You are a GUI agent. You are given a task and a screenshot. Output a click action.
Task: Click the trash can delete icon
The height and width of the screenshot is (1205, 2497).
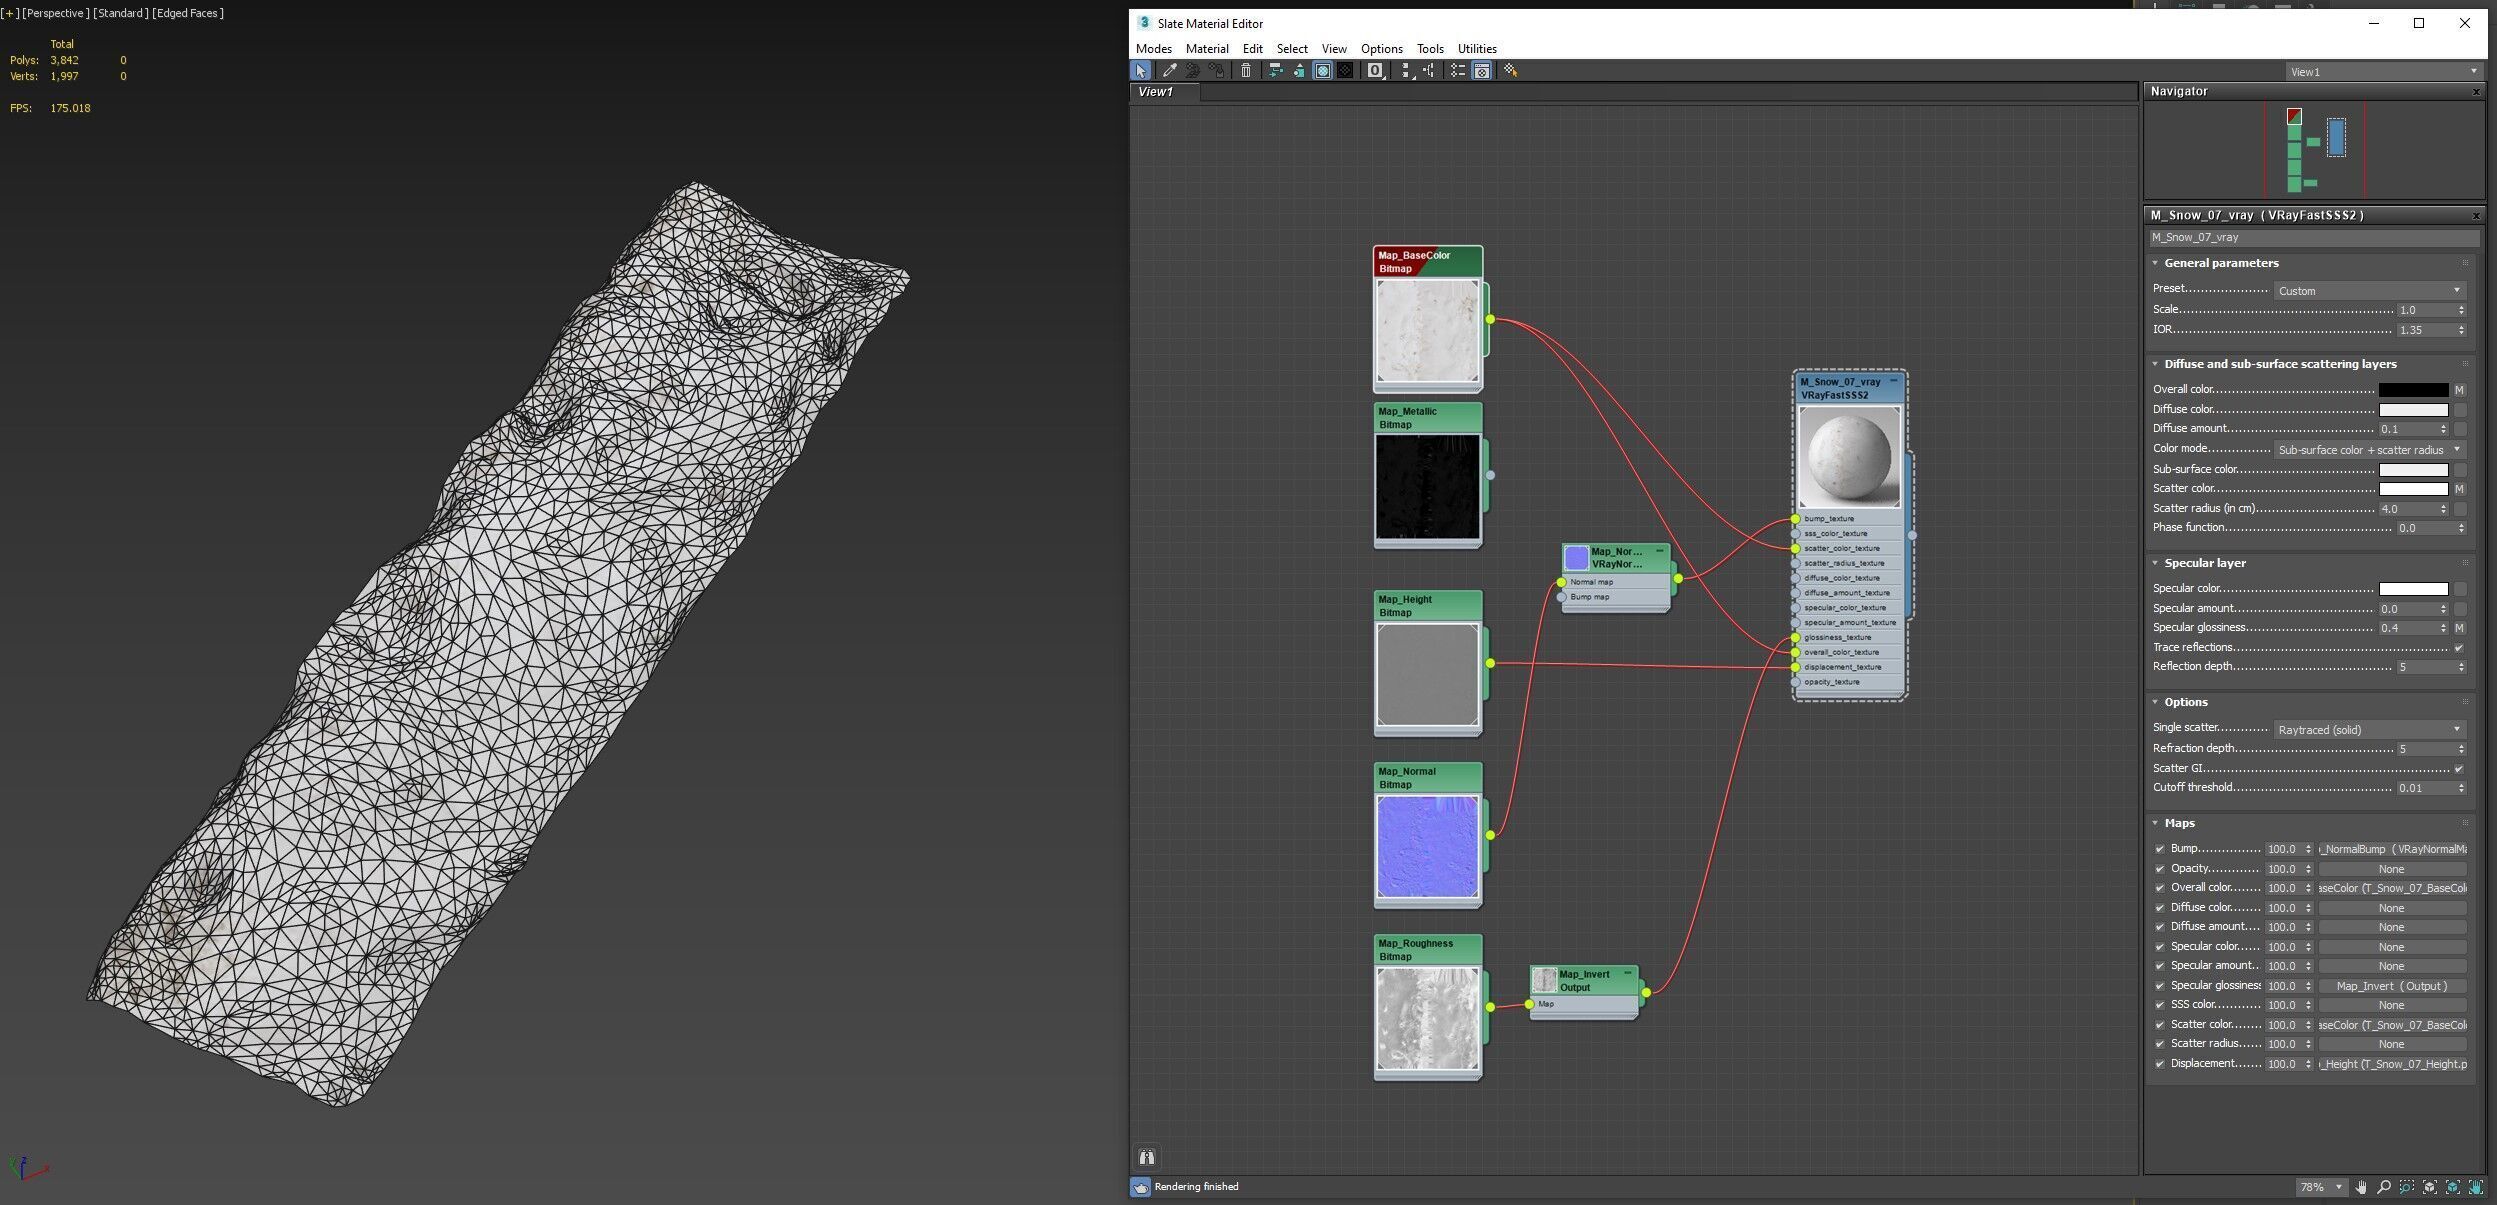click(x=1246, y=71)
